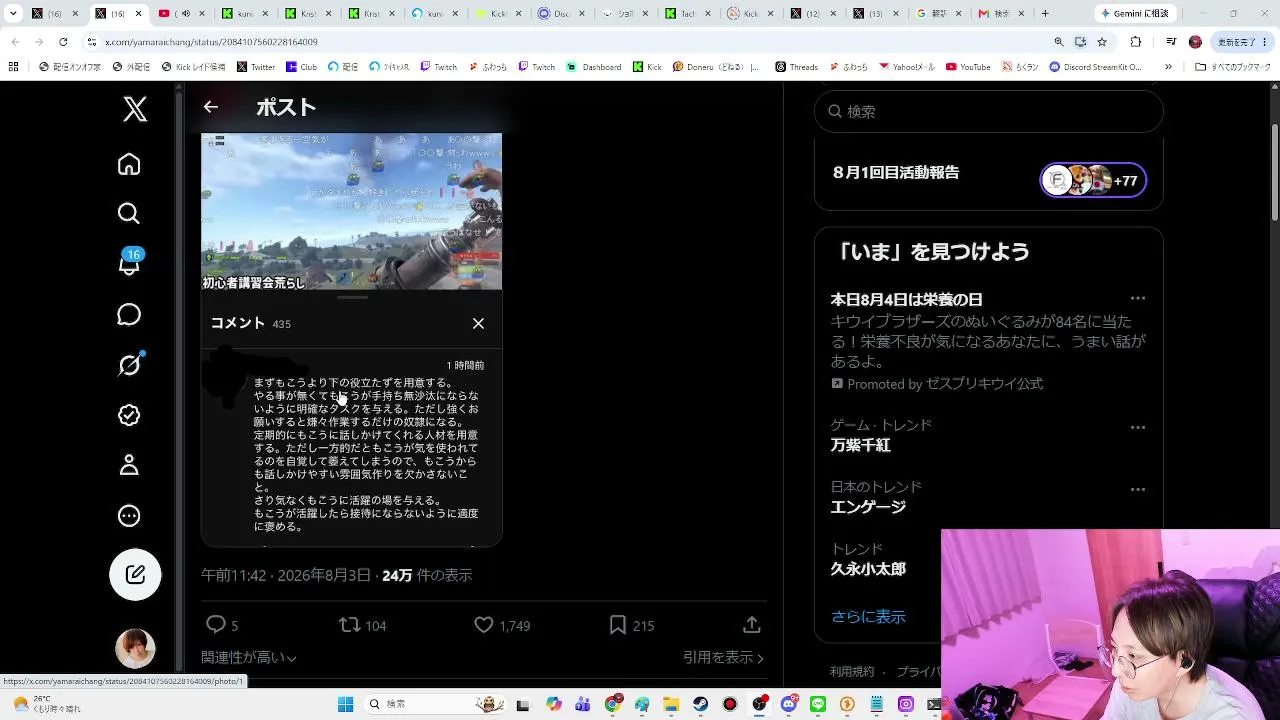Open the 万紫千紅 trend
The image size is (1280, 720).
[x=860, y=445]
